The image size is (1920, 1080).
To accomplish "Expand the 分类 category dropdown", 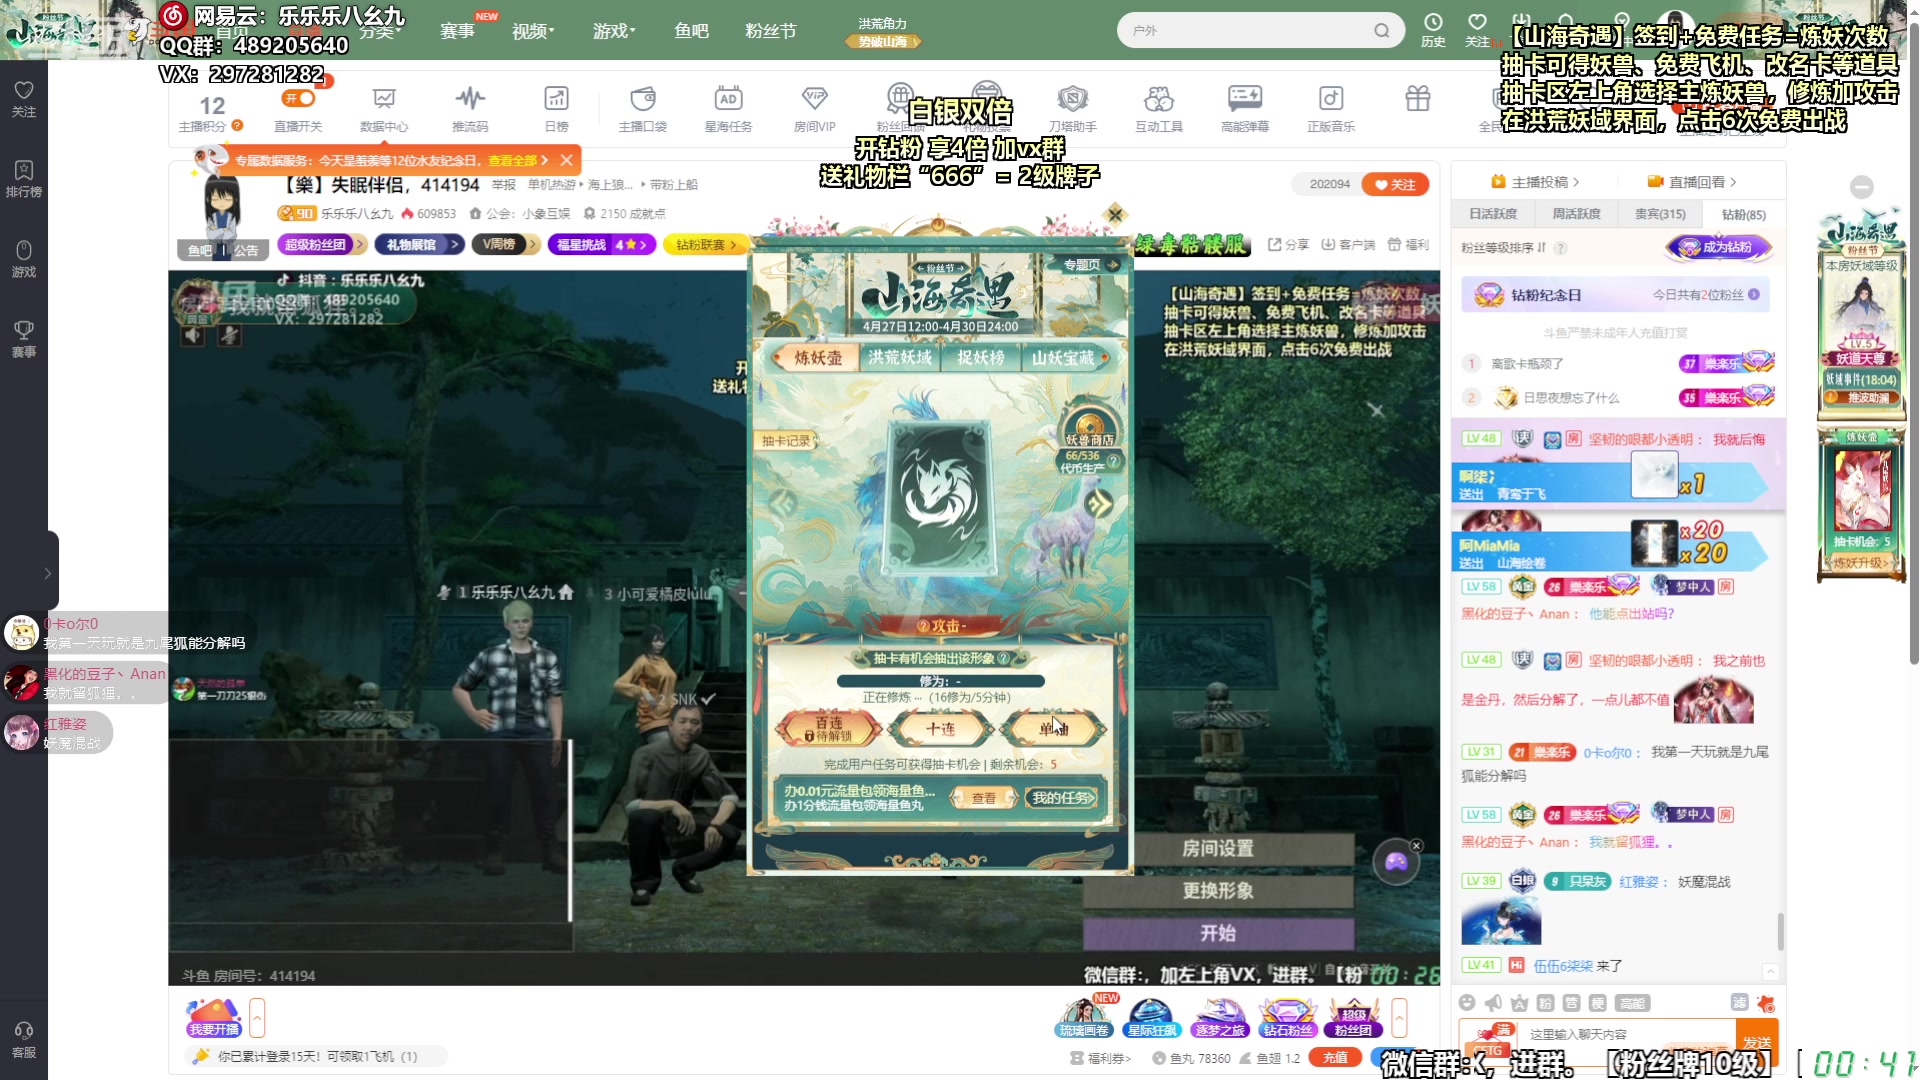I will (380, 31).
